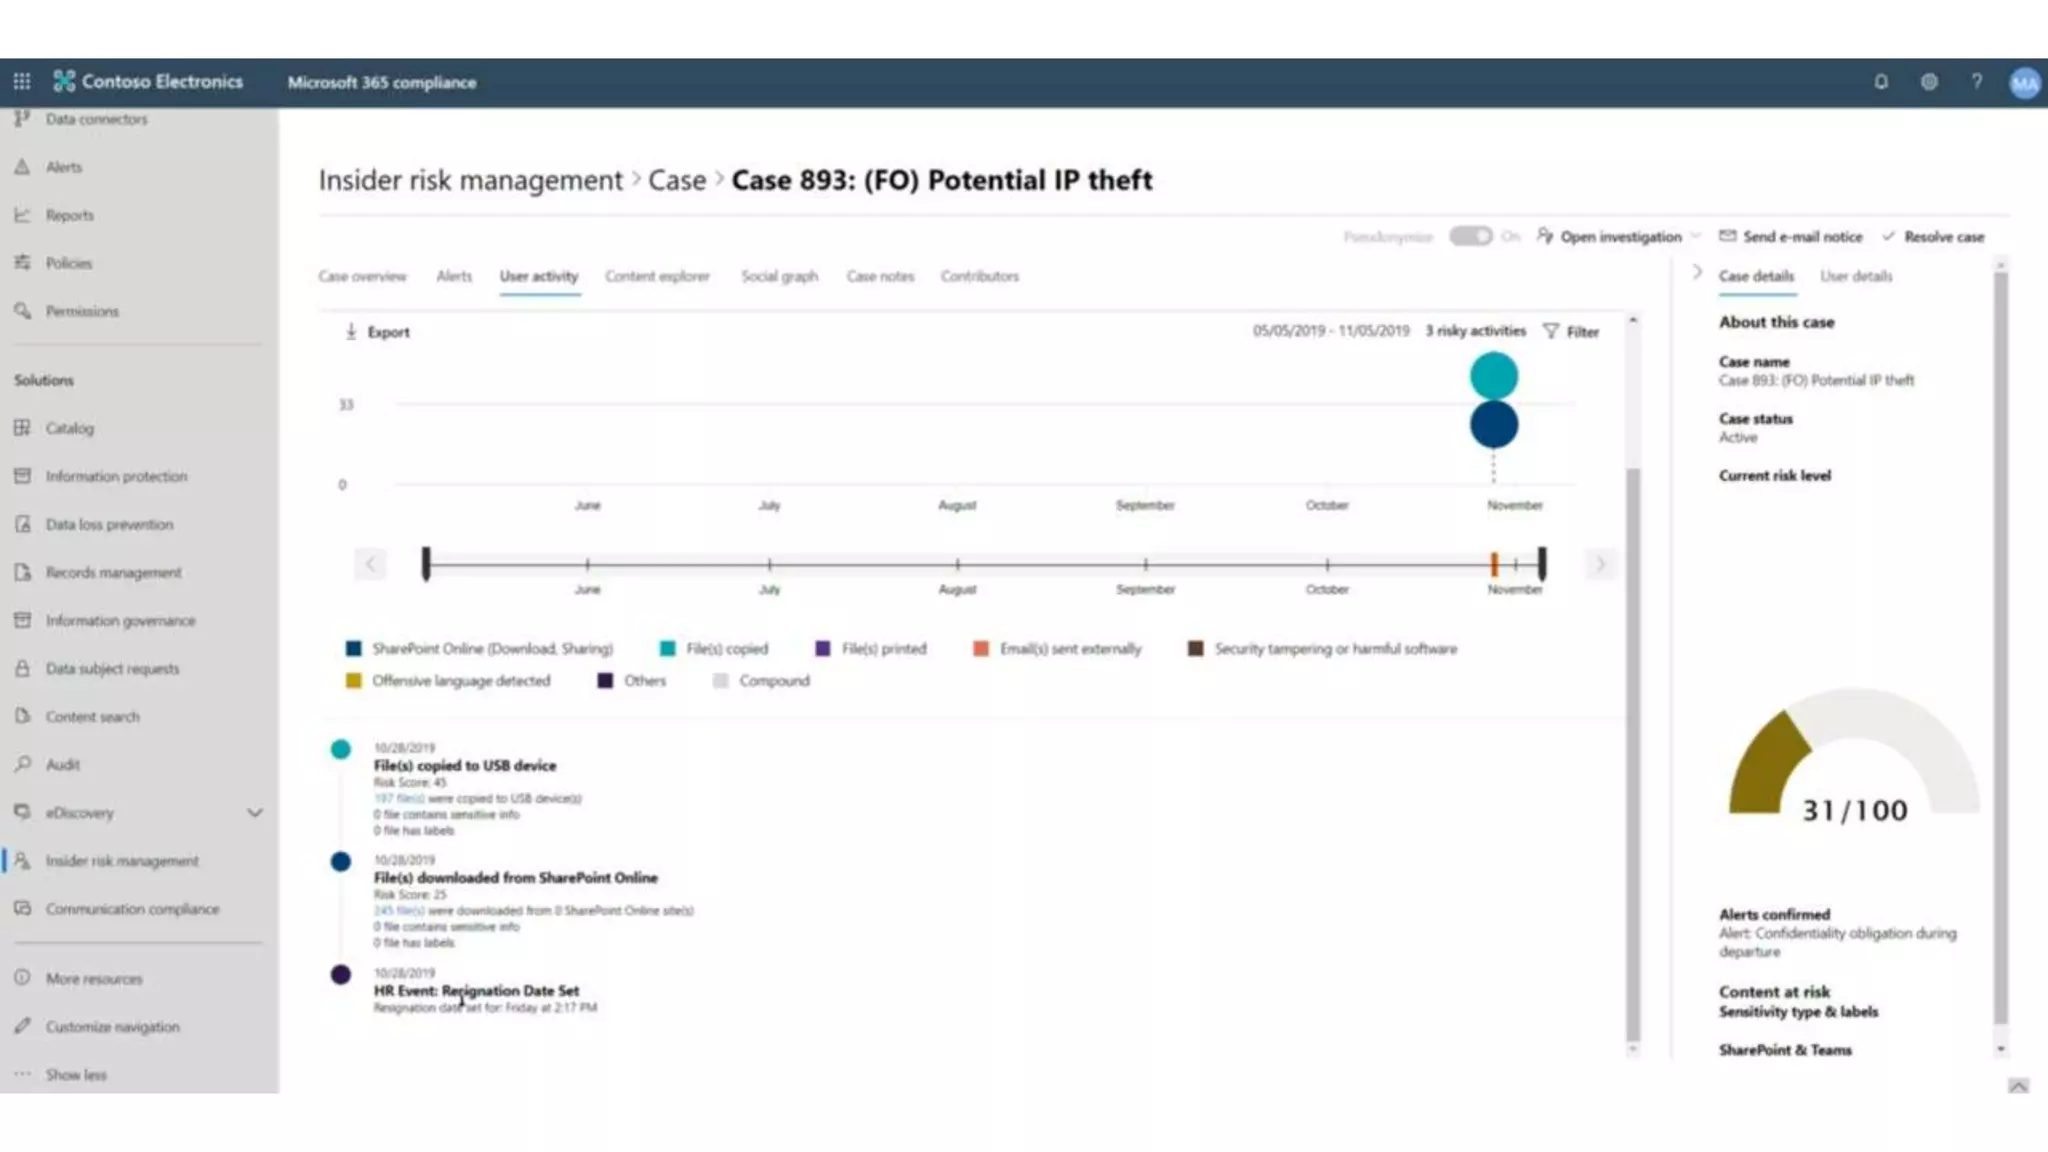Viewport: 2048px width, 1152px height.
Task: Click the Export download icon
Action: (x=351, y=332)
